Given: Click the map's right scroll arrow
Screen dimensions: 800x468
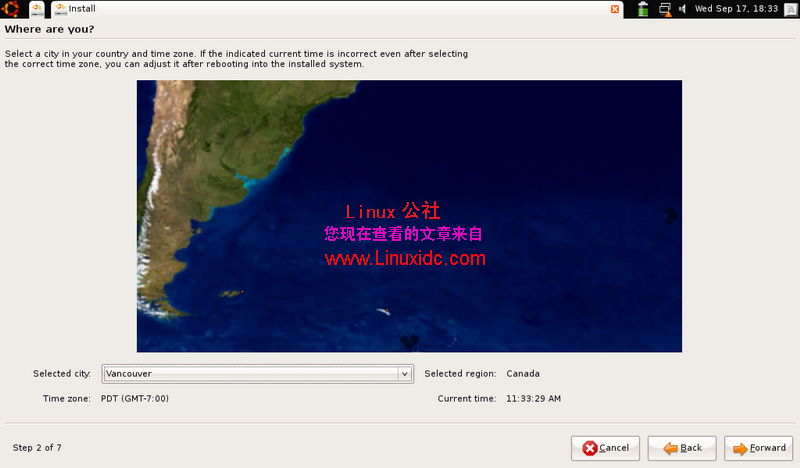Looking at the screenshot, I should click(671, 216).
